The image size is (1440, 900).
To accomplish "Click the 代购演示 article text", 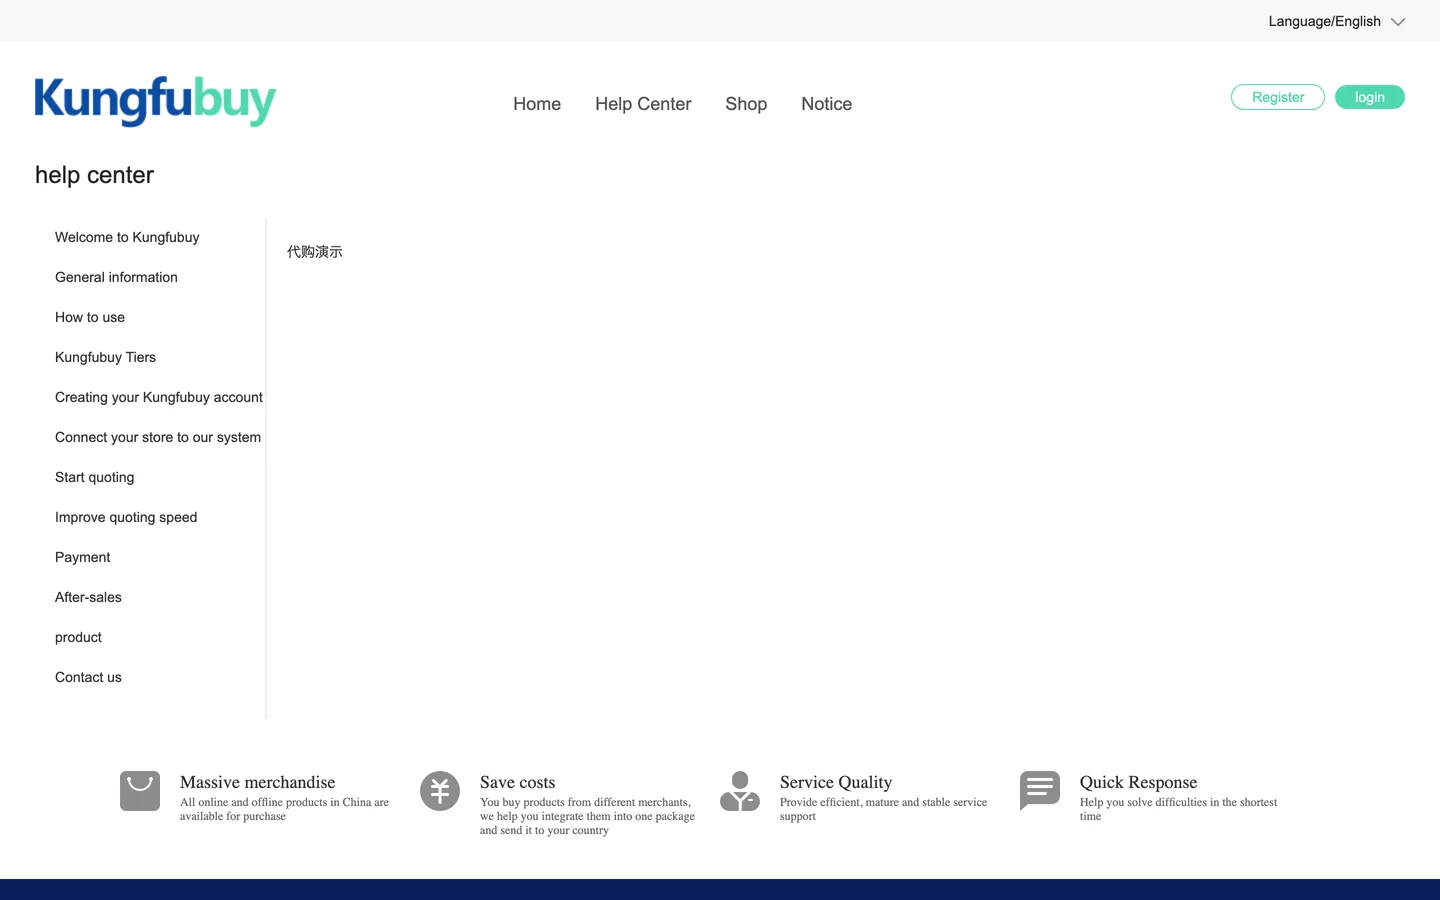I will 315,252.
